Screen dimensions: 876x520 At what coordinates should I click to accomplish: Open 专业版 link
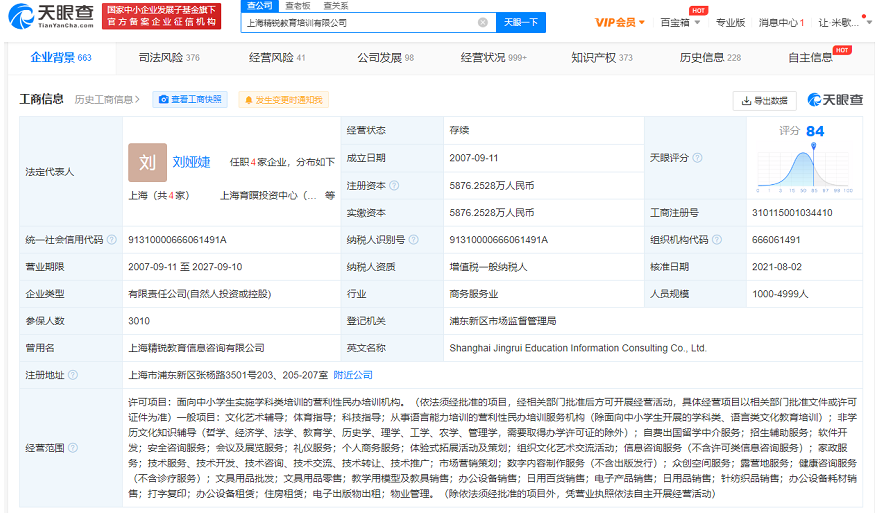[730, 22]
